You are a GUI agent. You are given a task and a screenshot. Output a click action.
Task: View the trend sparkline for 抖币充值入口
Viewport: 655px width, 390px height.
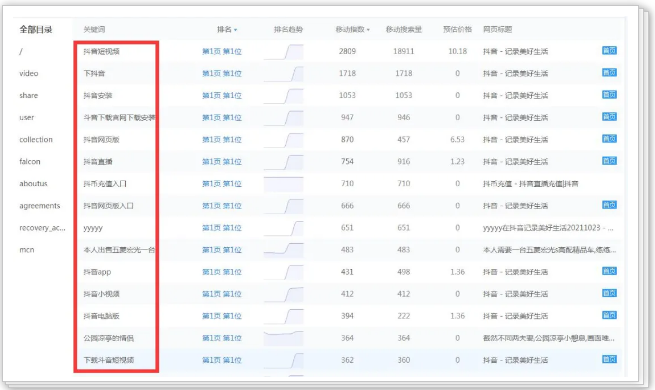coord(284,184)
